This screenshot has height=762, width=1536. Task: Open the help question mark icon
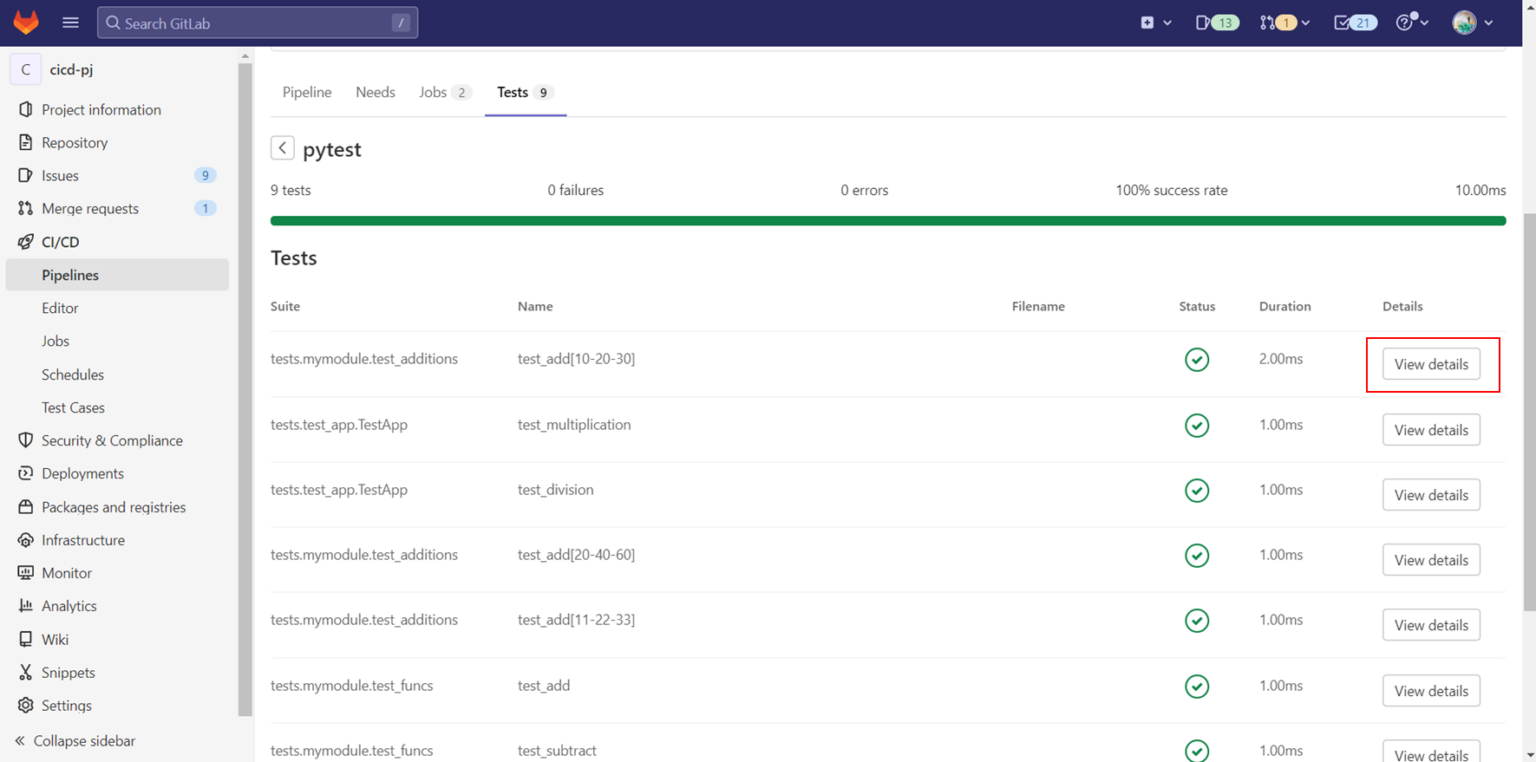[x=1406, y=21]
